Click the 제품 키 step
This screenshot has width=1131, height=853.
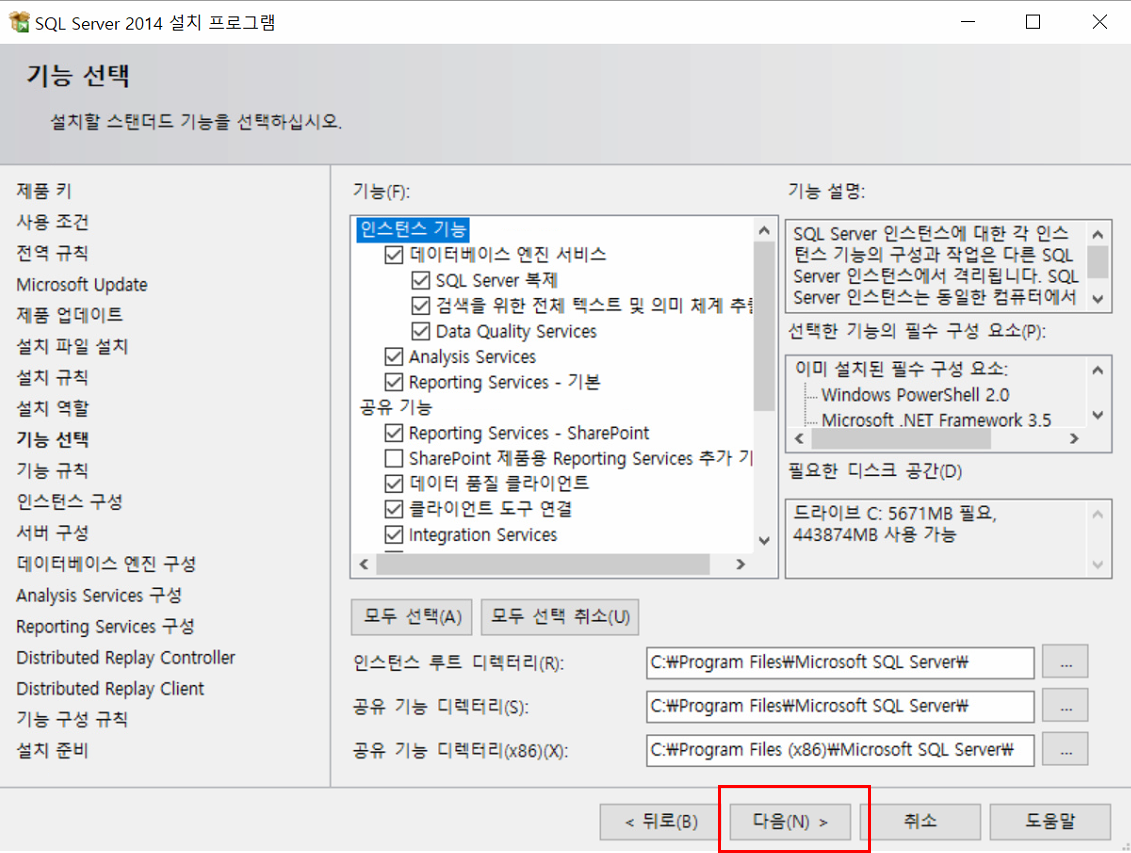pos(44,191)
